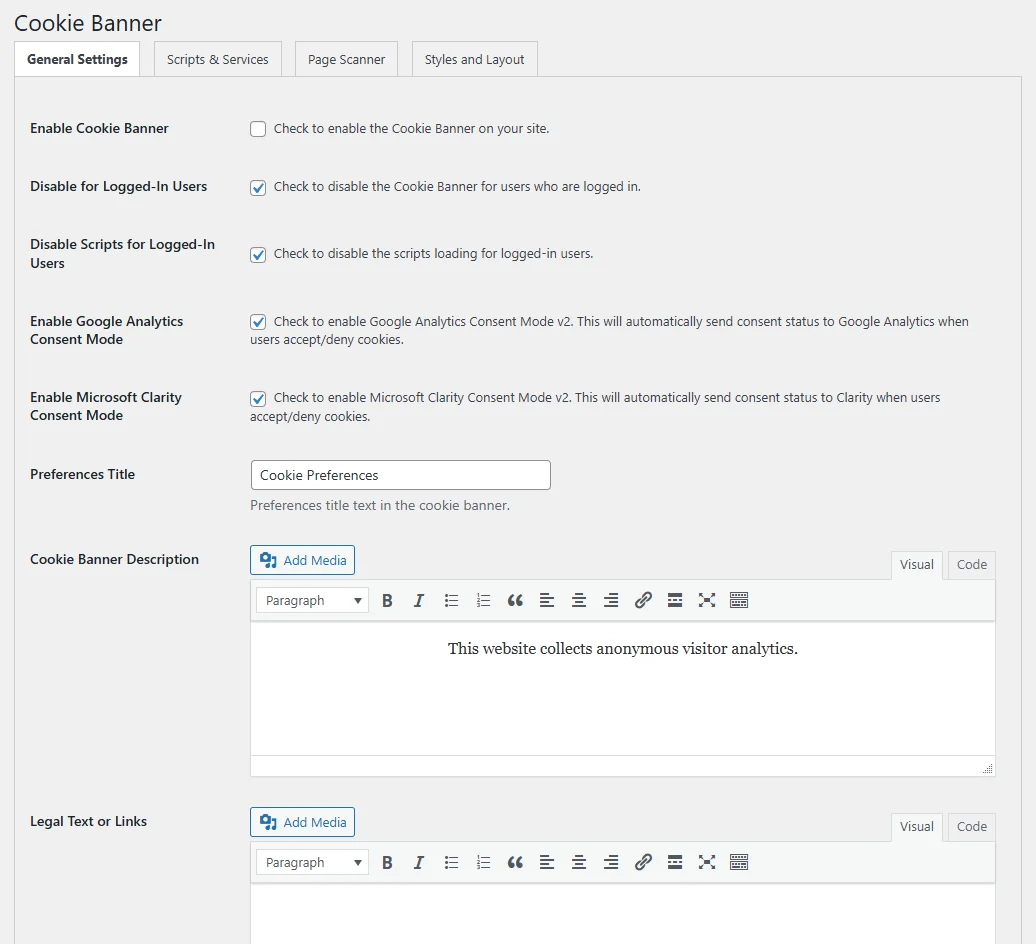Open Paragraph format dropdown in Legal Text editor
The width and height of the screenshot is (1036, 944).
312,863
